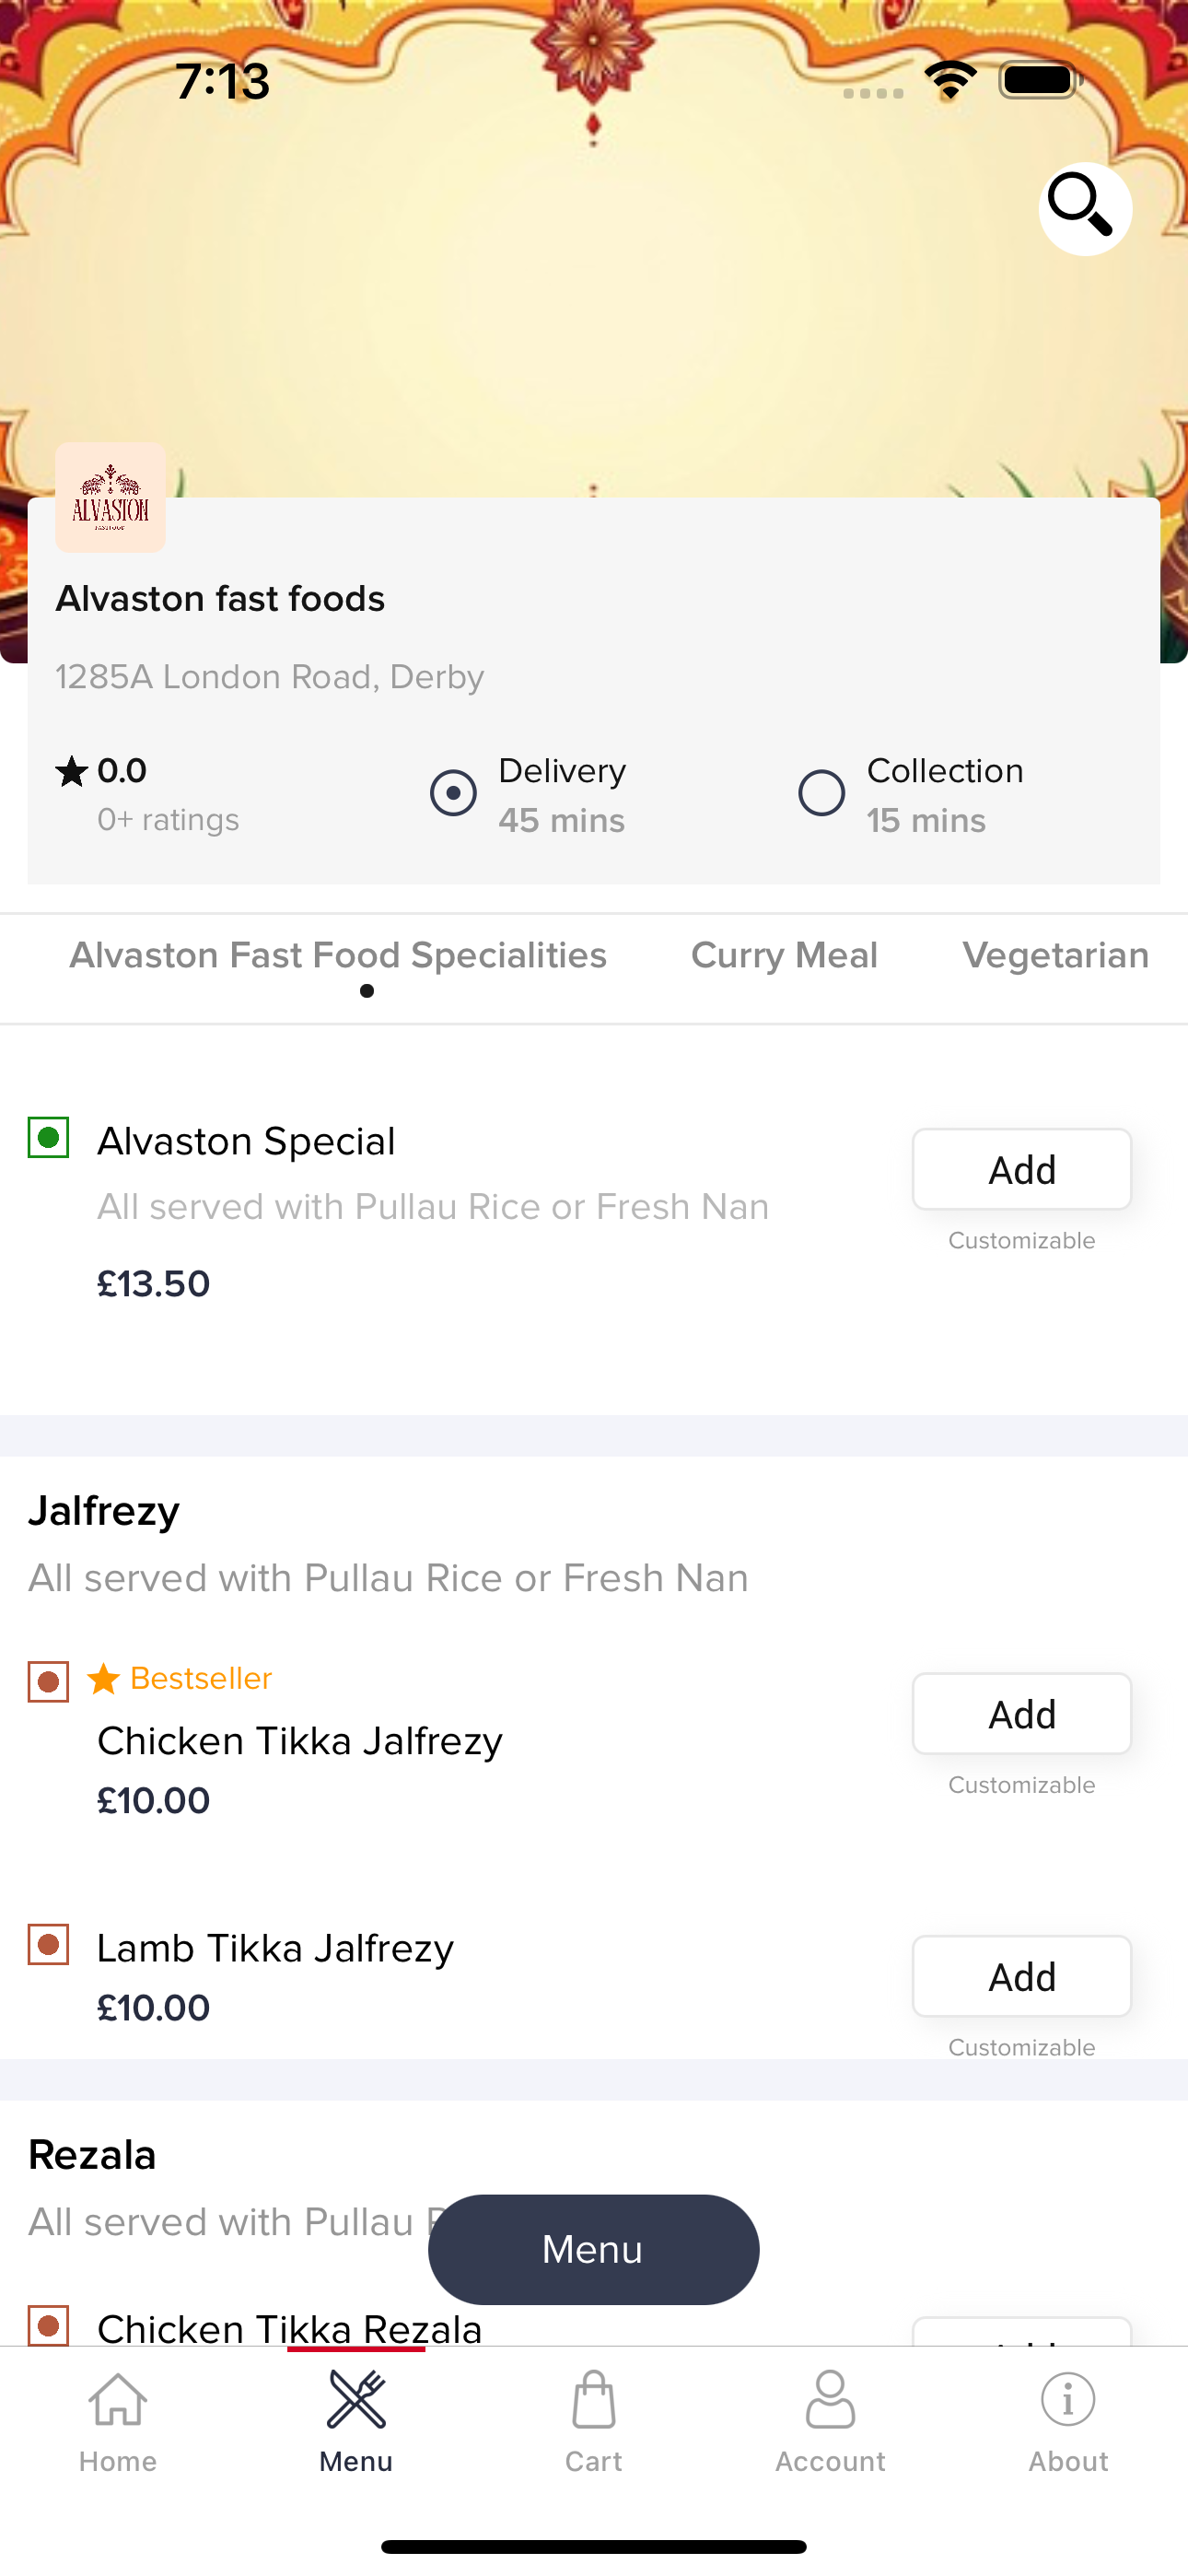Add Lamb Tikka Jalfrezy to the order
1188x2576 pixels.
pyautogui.click(x=1021, y=1976)
